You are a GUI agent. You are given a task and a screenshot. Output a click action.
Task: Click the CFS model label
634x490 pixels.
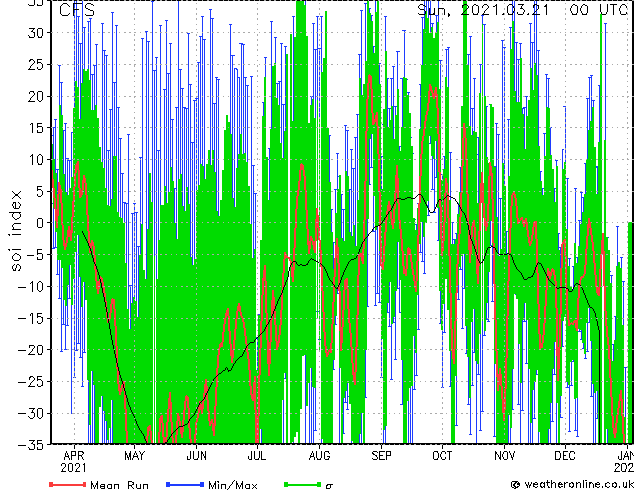[x=77, y=10]
